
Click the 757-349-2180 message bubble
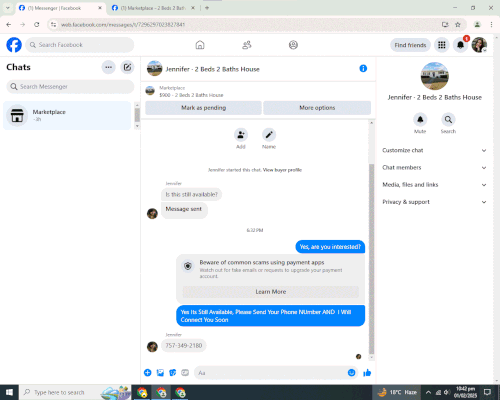click(x=184, y=346)
